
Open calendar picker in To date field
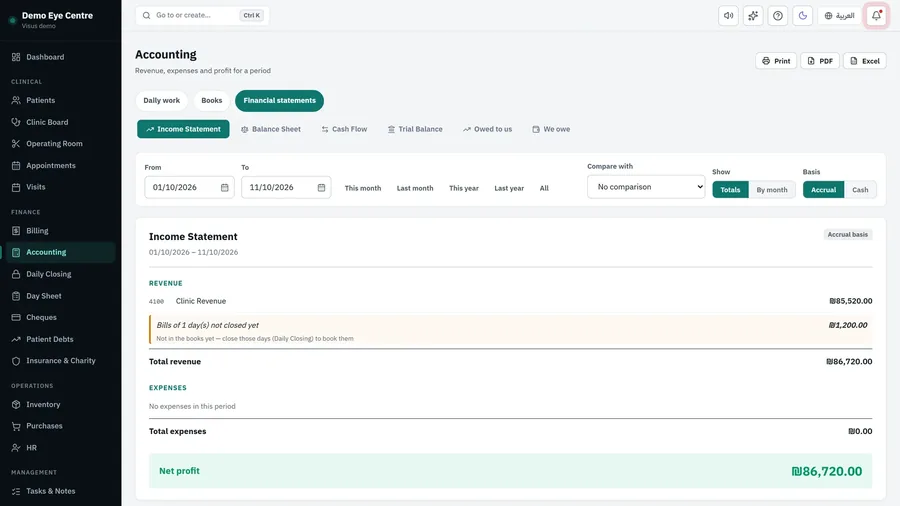click(321, 188)
